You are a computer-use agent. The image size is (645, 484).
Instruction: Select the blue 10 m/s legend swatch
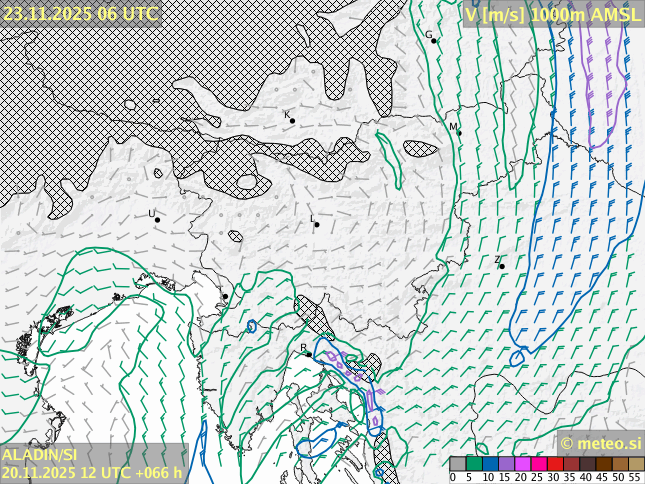[x=490, y=464]
